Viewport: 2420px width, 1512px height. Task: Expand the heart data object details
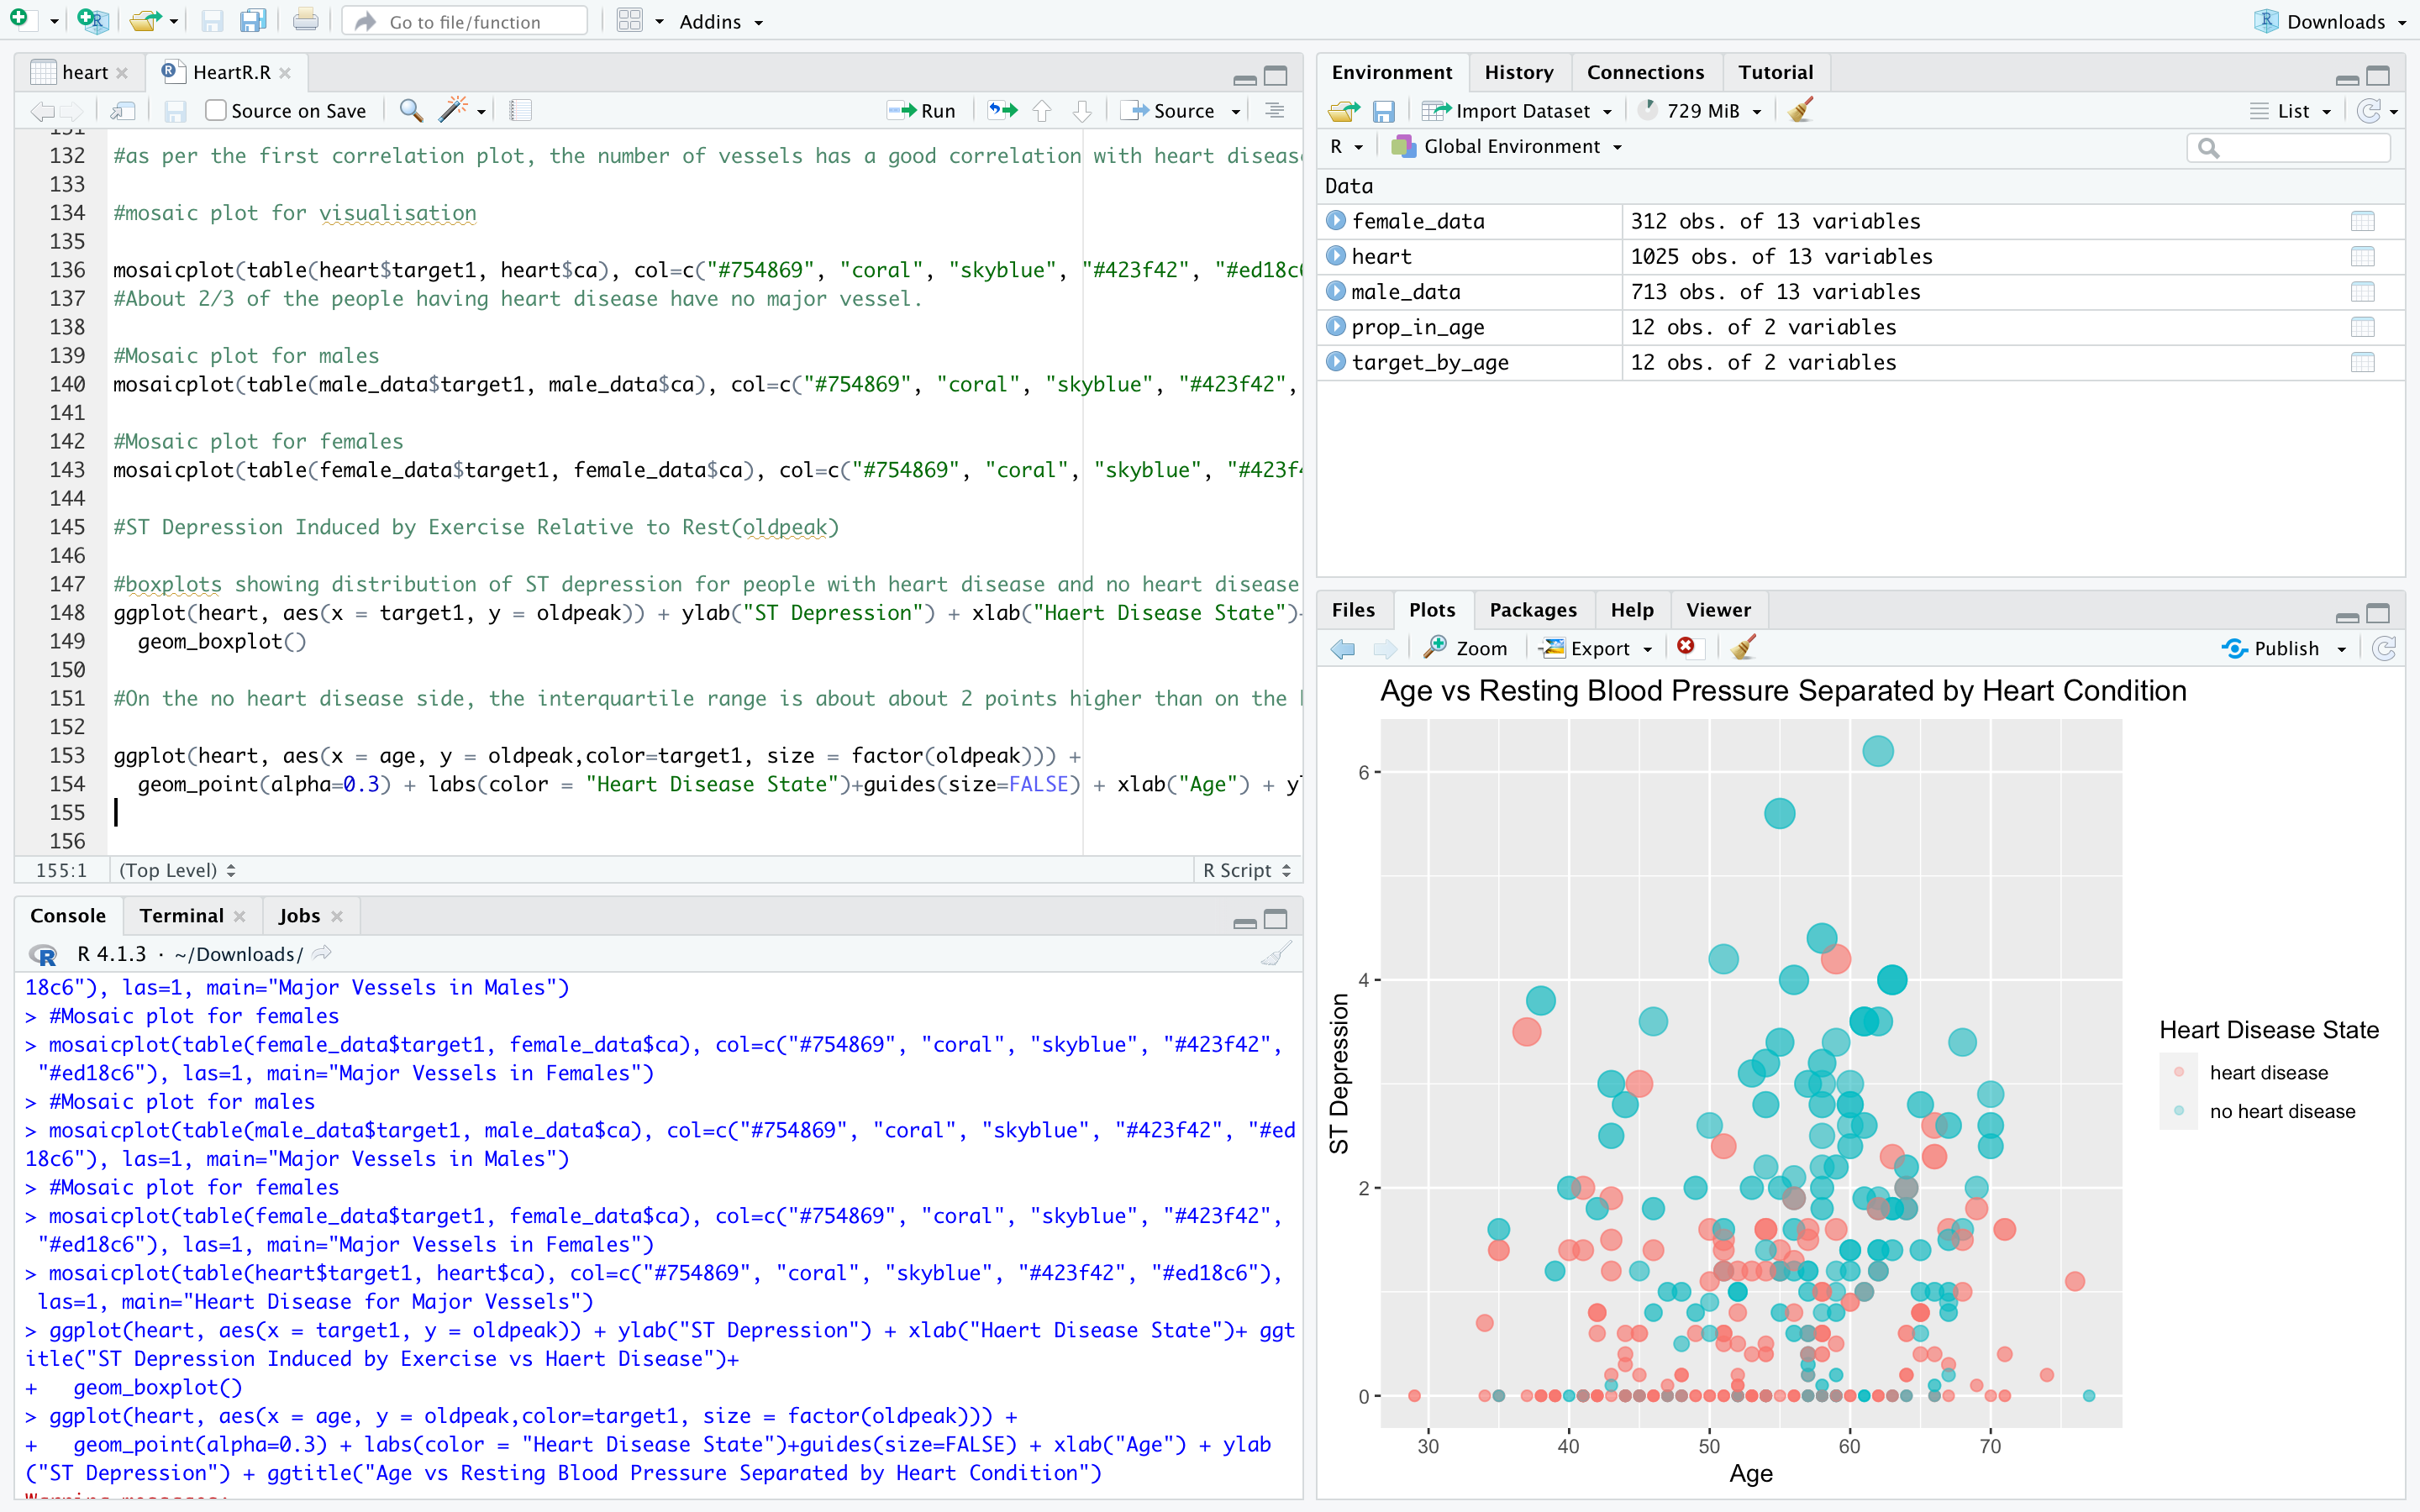(1336, 256)
